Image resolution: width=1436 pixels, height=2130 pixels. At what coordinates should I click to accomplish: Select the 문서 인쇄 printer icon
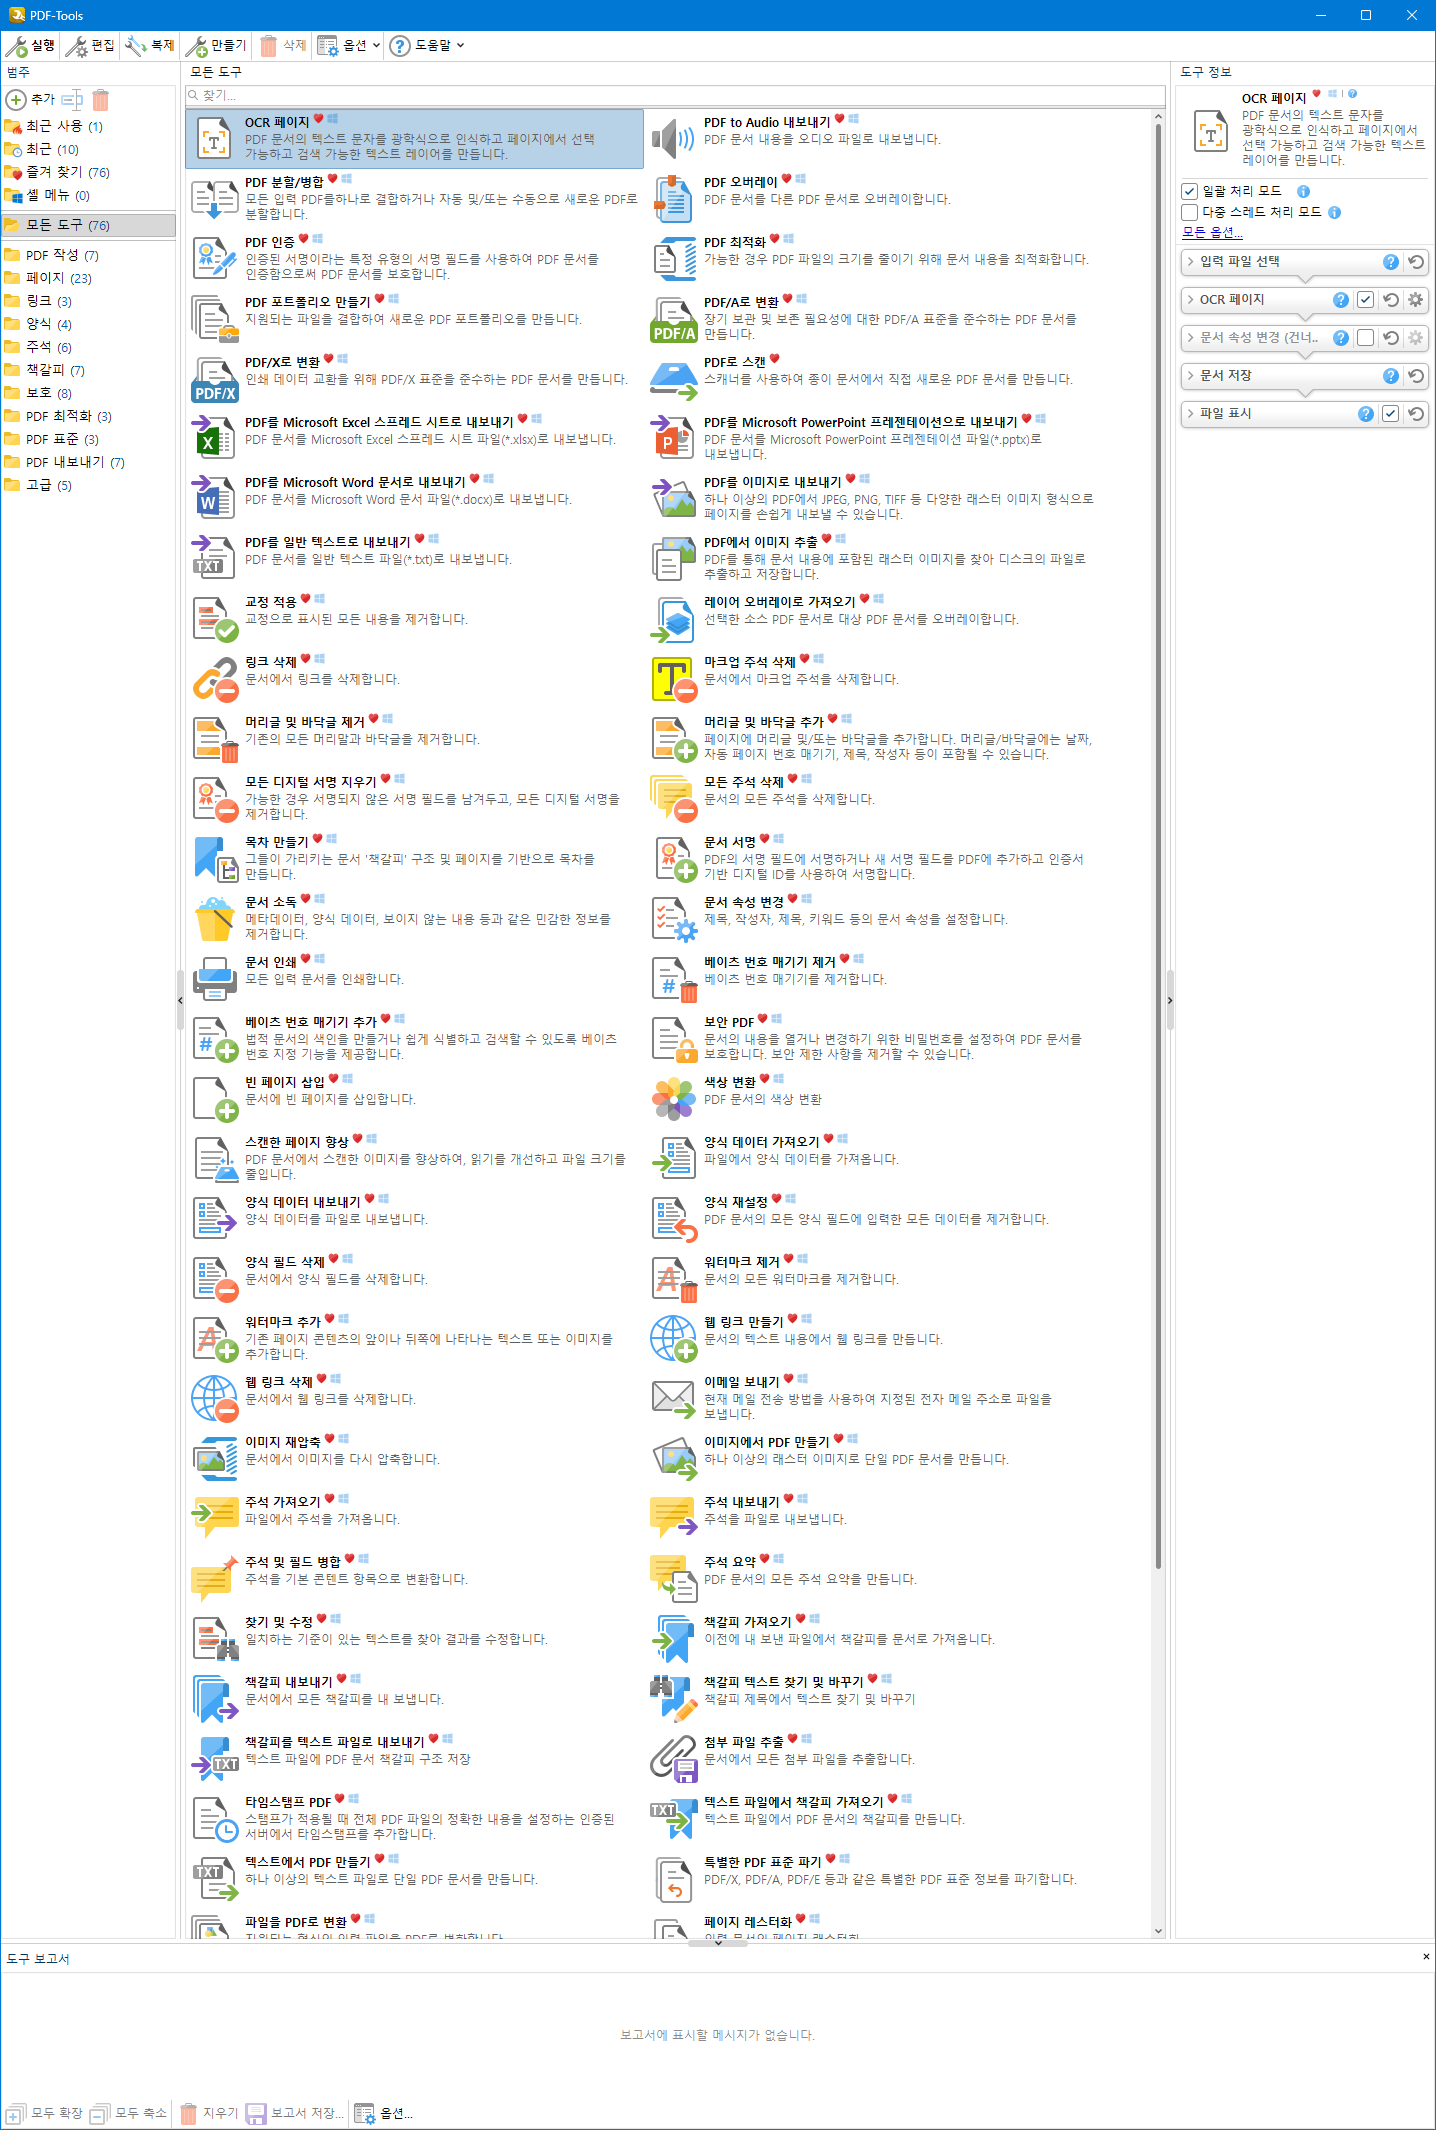(214, 979)
